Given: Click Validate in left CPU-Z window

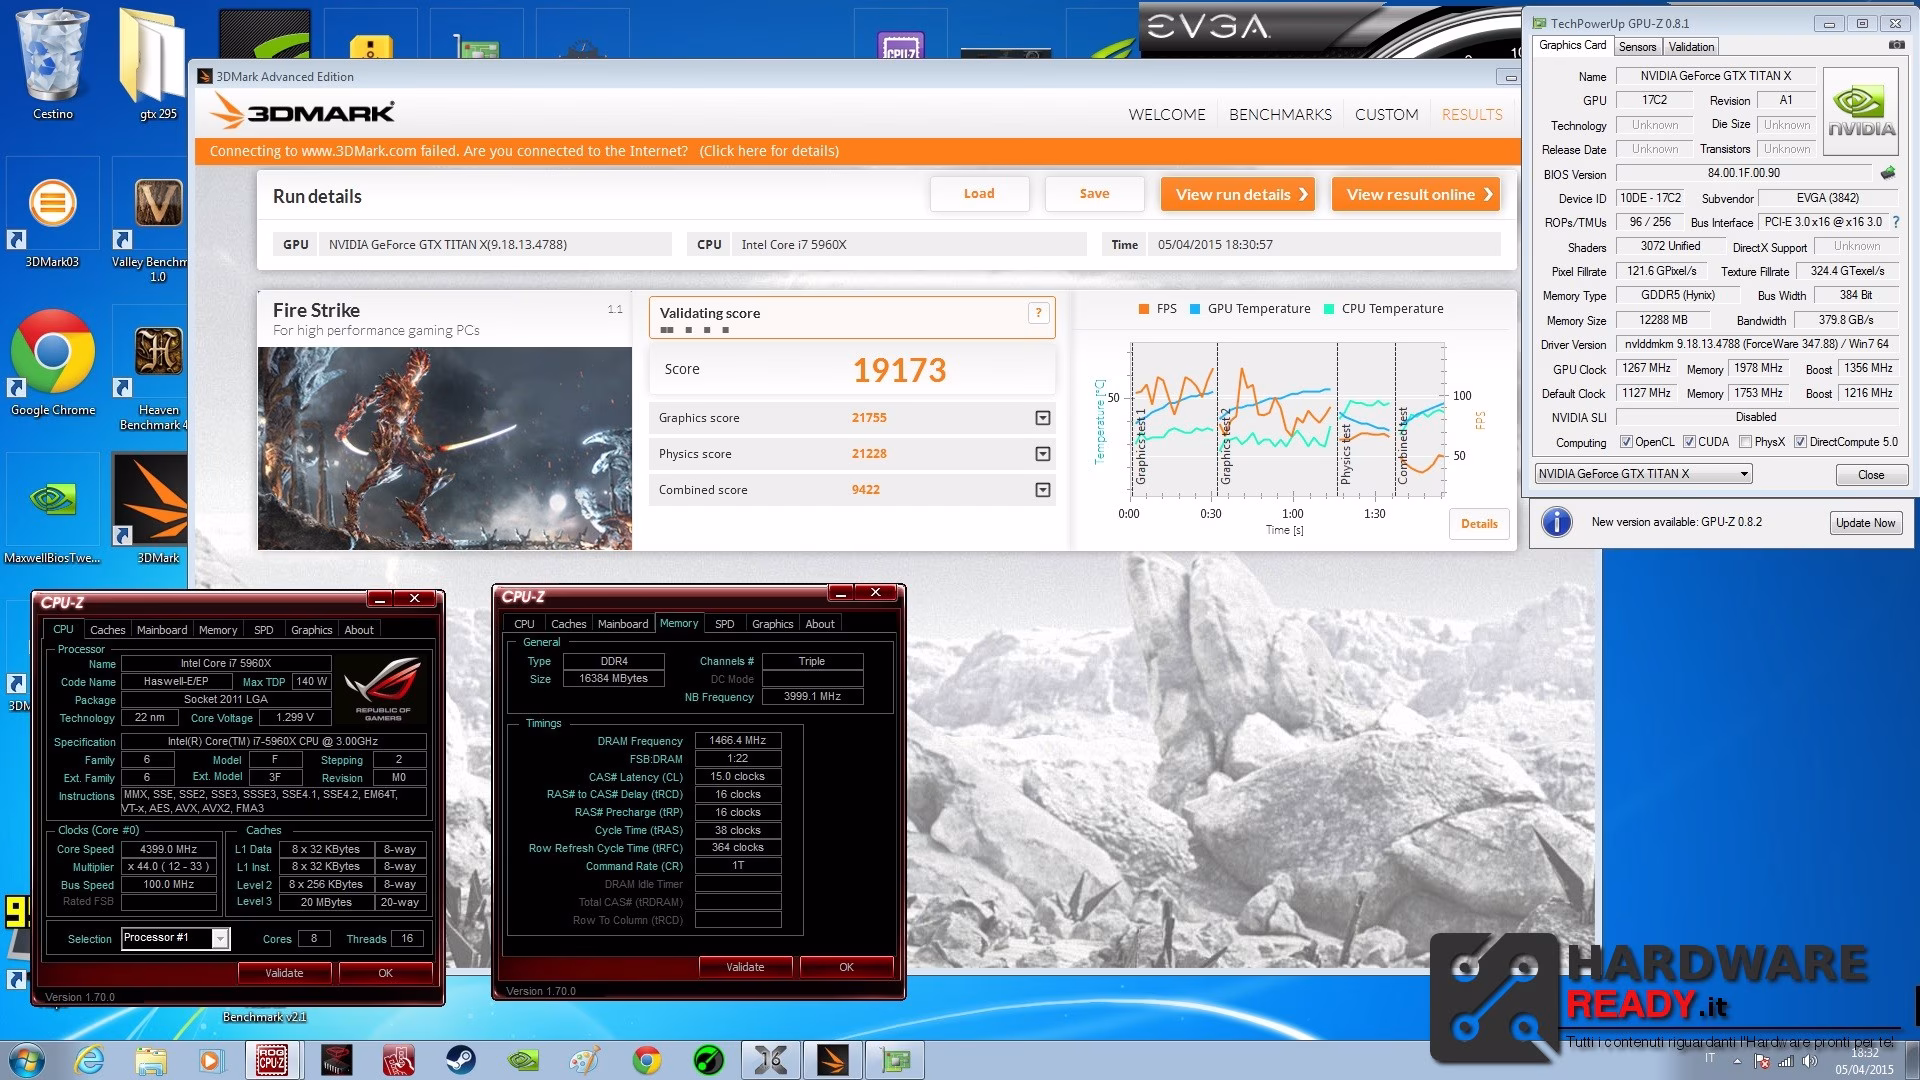Looking at the screenshot, I should pyautogui.click(x=284, y=973).
